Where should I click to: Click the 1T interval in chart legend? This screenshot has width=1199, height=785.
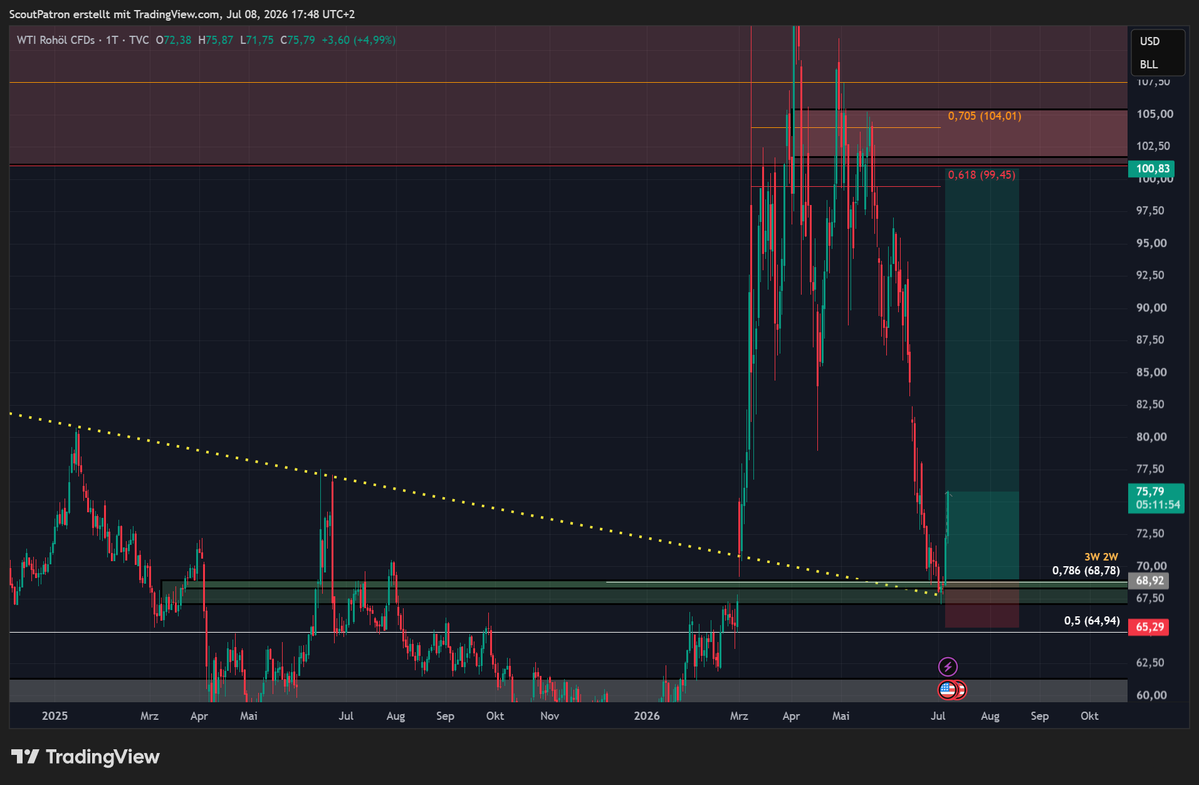[112, 40]
